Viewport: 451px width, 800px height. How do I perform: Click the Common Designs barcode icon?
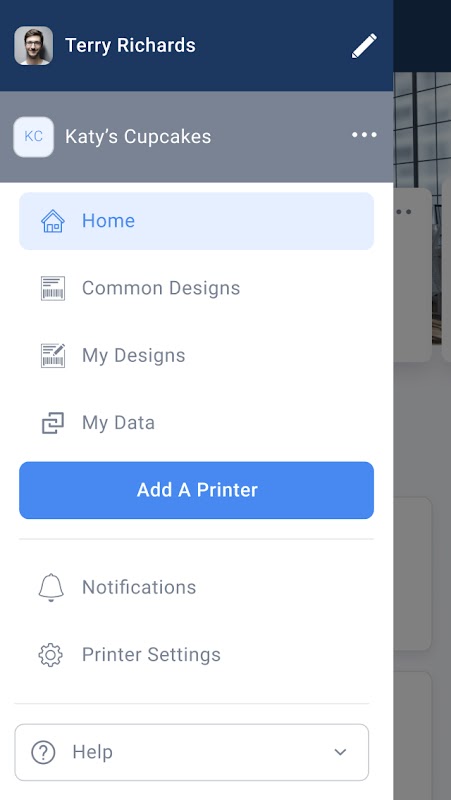(53, 288)
